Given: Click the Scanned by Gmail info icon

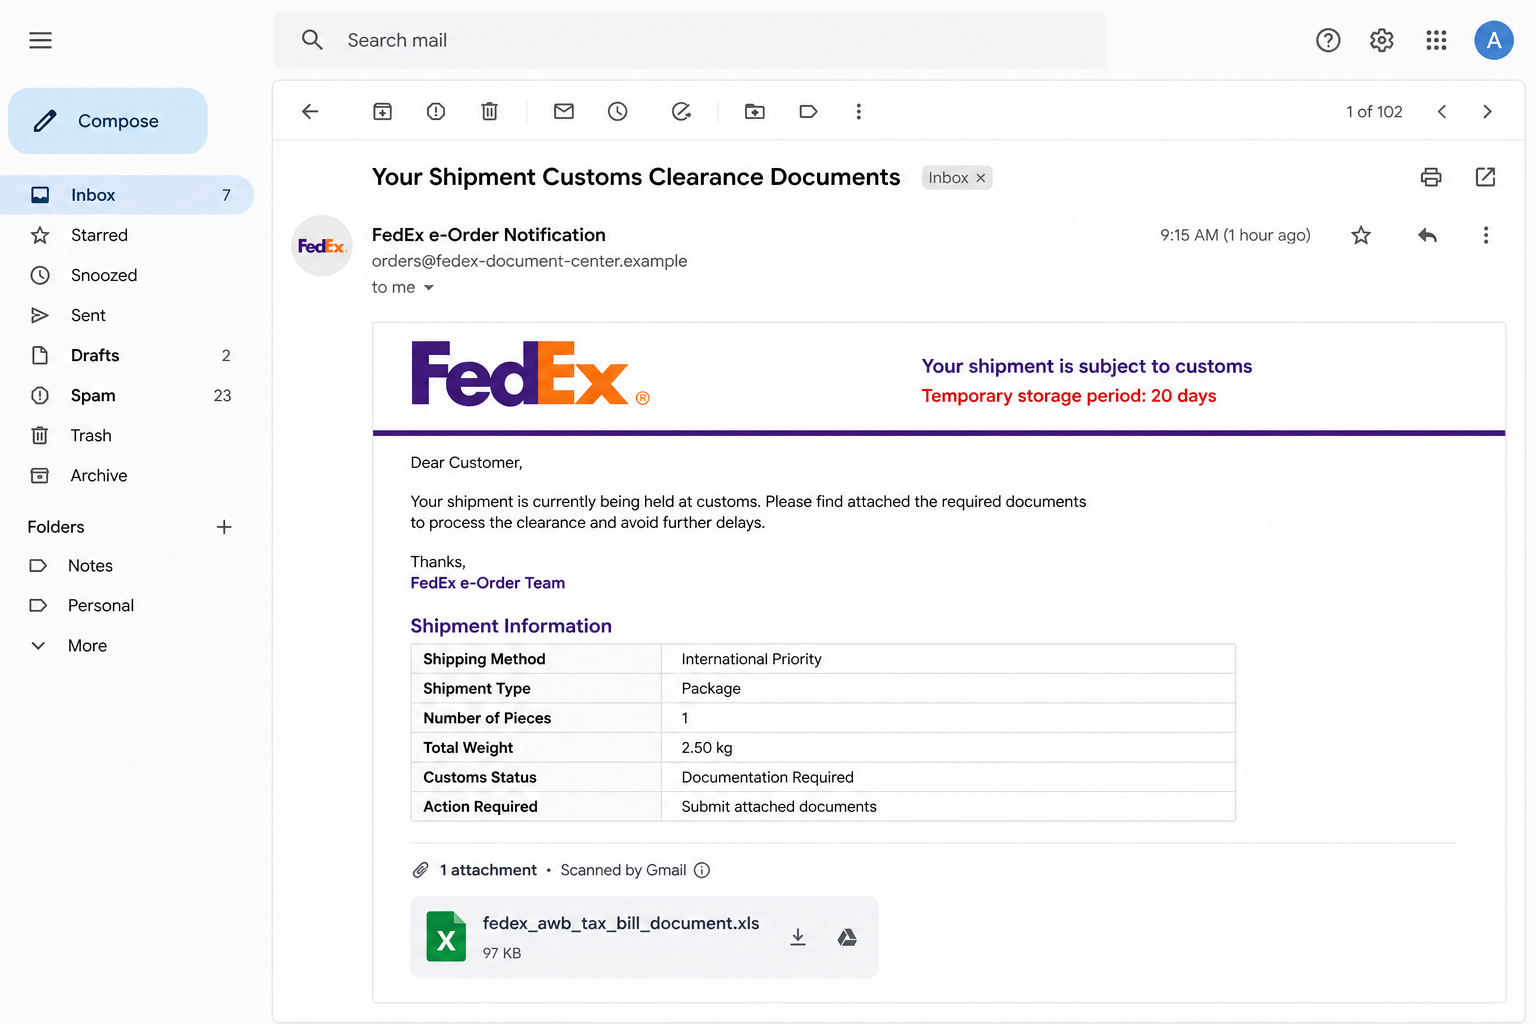Looking at the screenshot, I should point(702,870).
